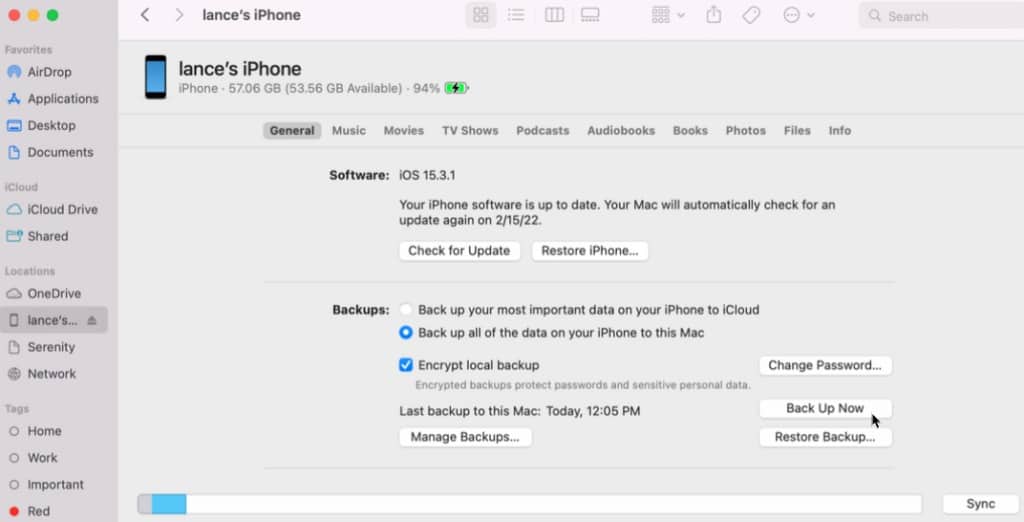Viewport: 1024px width, 522px height.
Task: Go back with the back arrow
Action: [146, 15]
